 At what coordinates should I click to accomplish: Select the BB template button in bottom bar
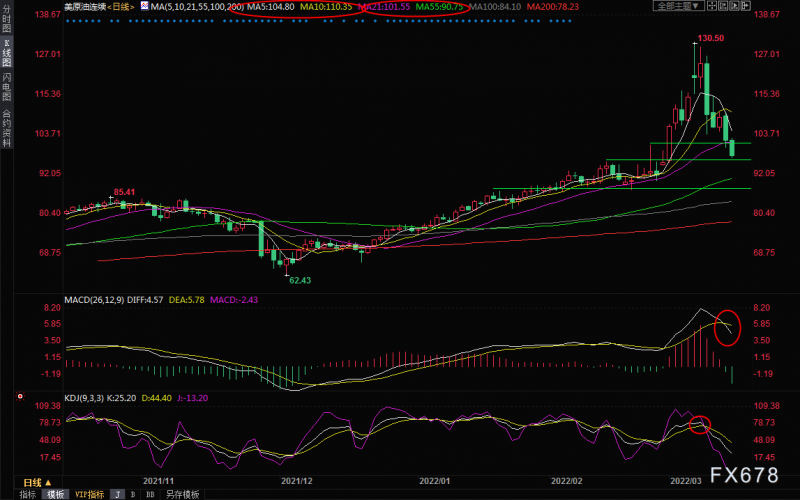pyautogui.click(x=149, y=494)
